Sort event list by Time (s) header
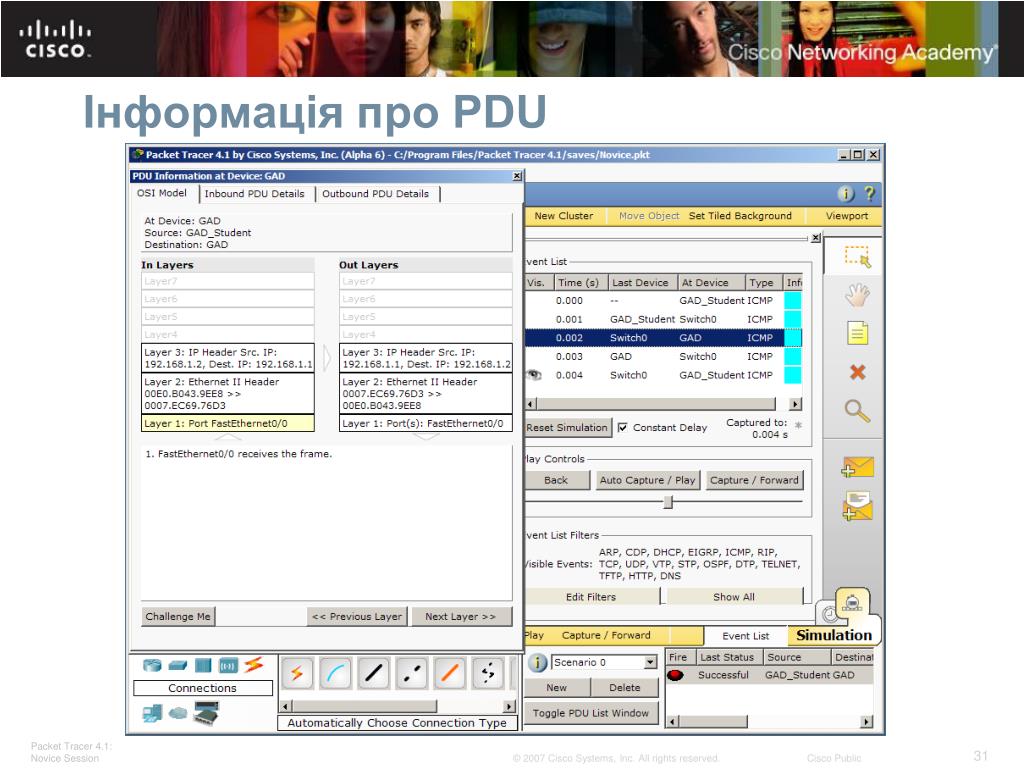 [580, 282]
